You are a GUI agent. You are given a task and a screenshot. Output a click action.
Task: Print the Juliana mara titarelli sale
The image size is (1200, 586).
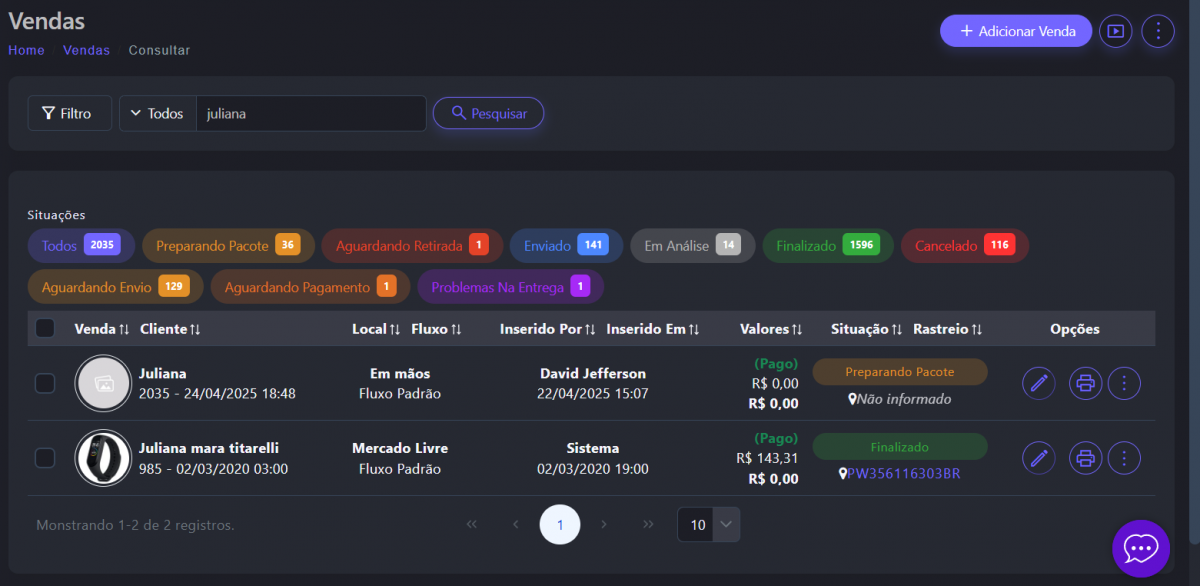pos(1085,458)
